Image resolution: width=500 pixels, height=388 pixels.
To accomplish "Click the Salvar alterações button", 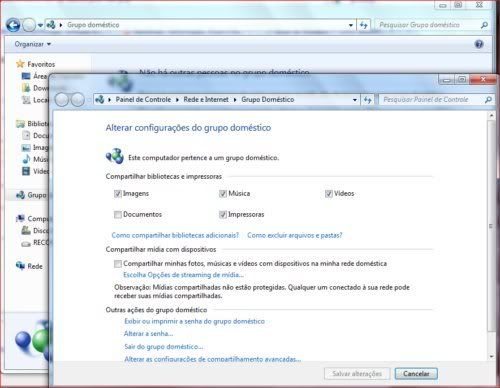I will [357, 374].
